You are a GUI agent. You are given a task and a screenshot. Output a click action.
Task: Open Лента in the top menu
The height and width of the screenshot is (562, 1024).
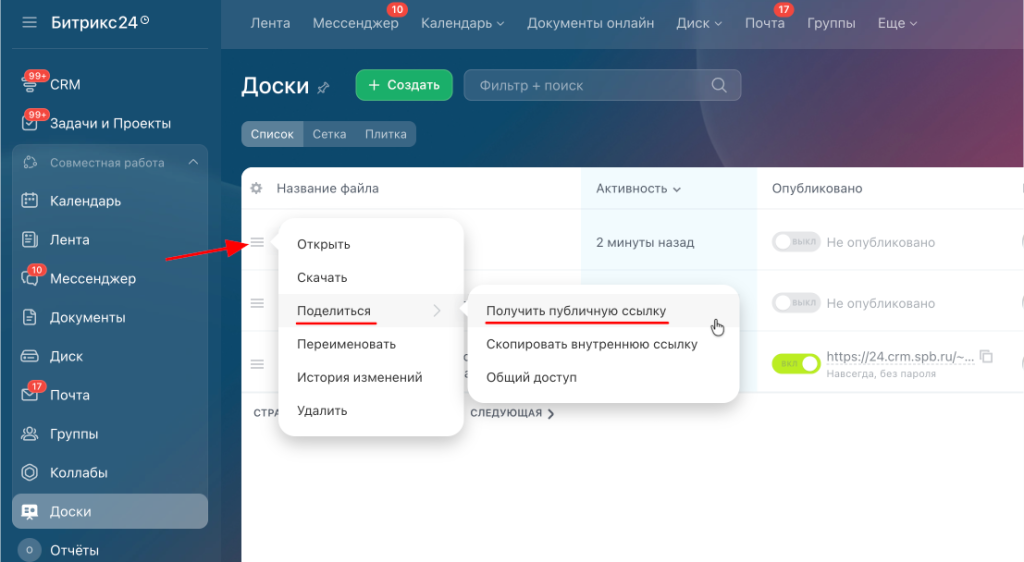[270, 23]
